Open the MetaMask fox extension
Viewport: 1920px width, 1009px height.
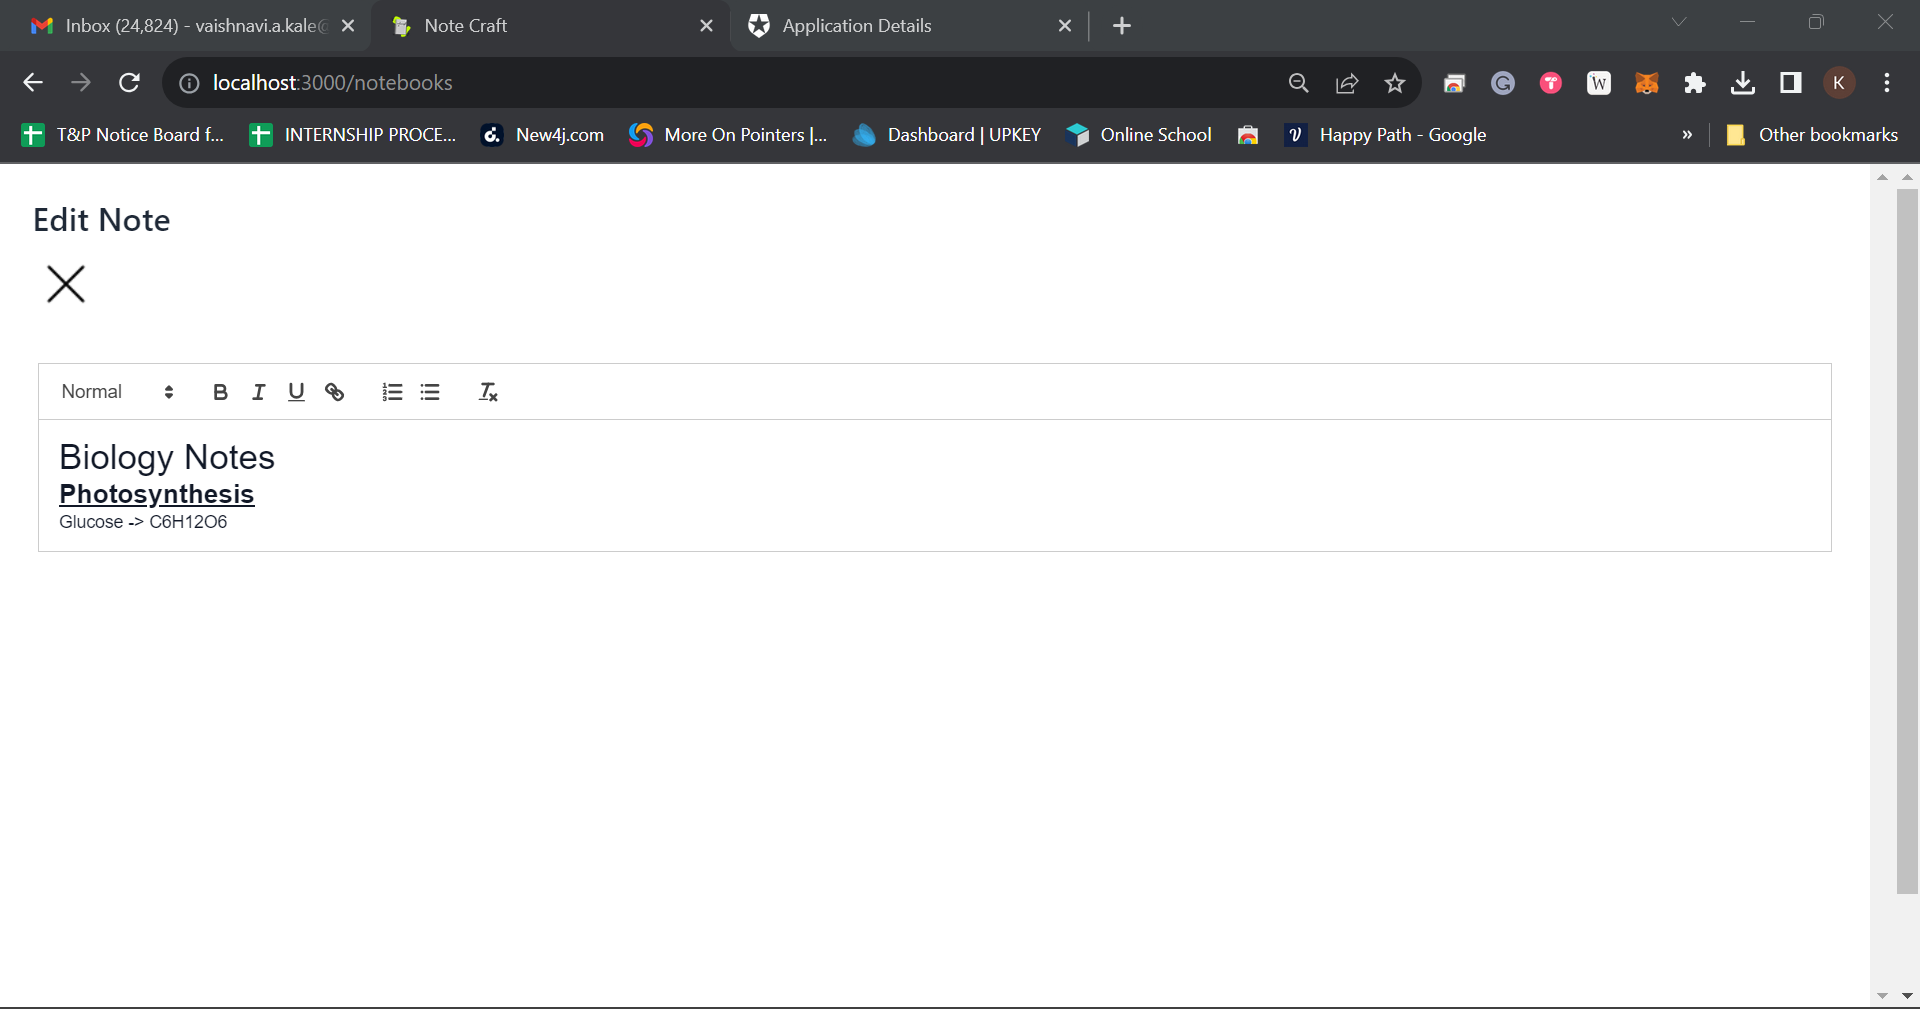point(1647,83)
